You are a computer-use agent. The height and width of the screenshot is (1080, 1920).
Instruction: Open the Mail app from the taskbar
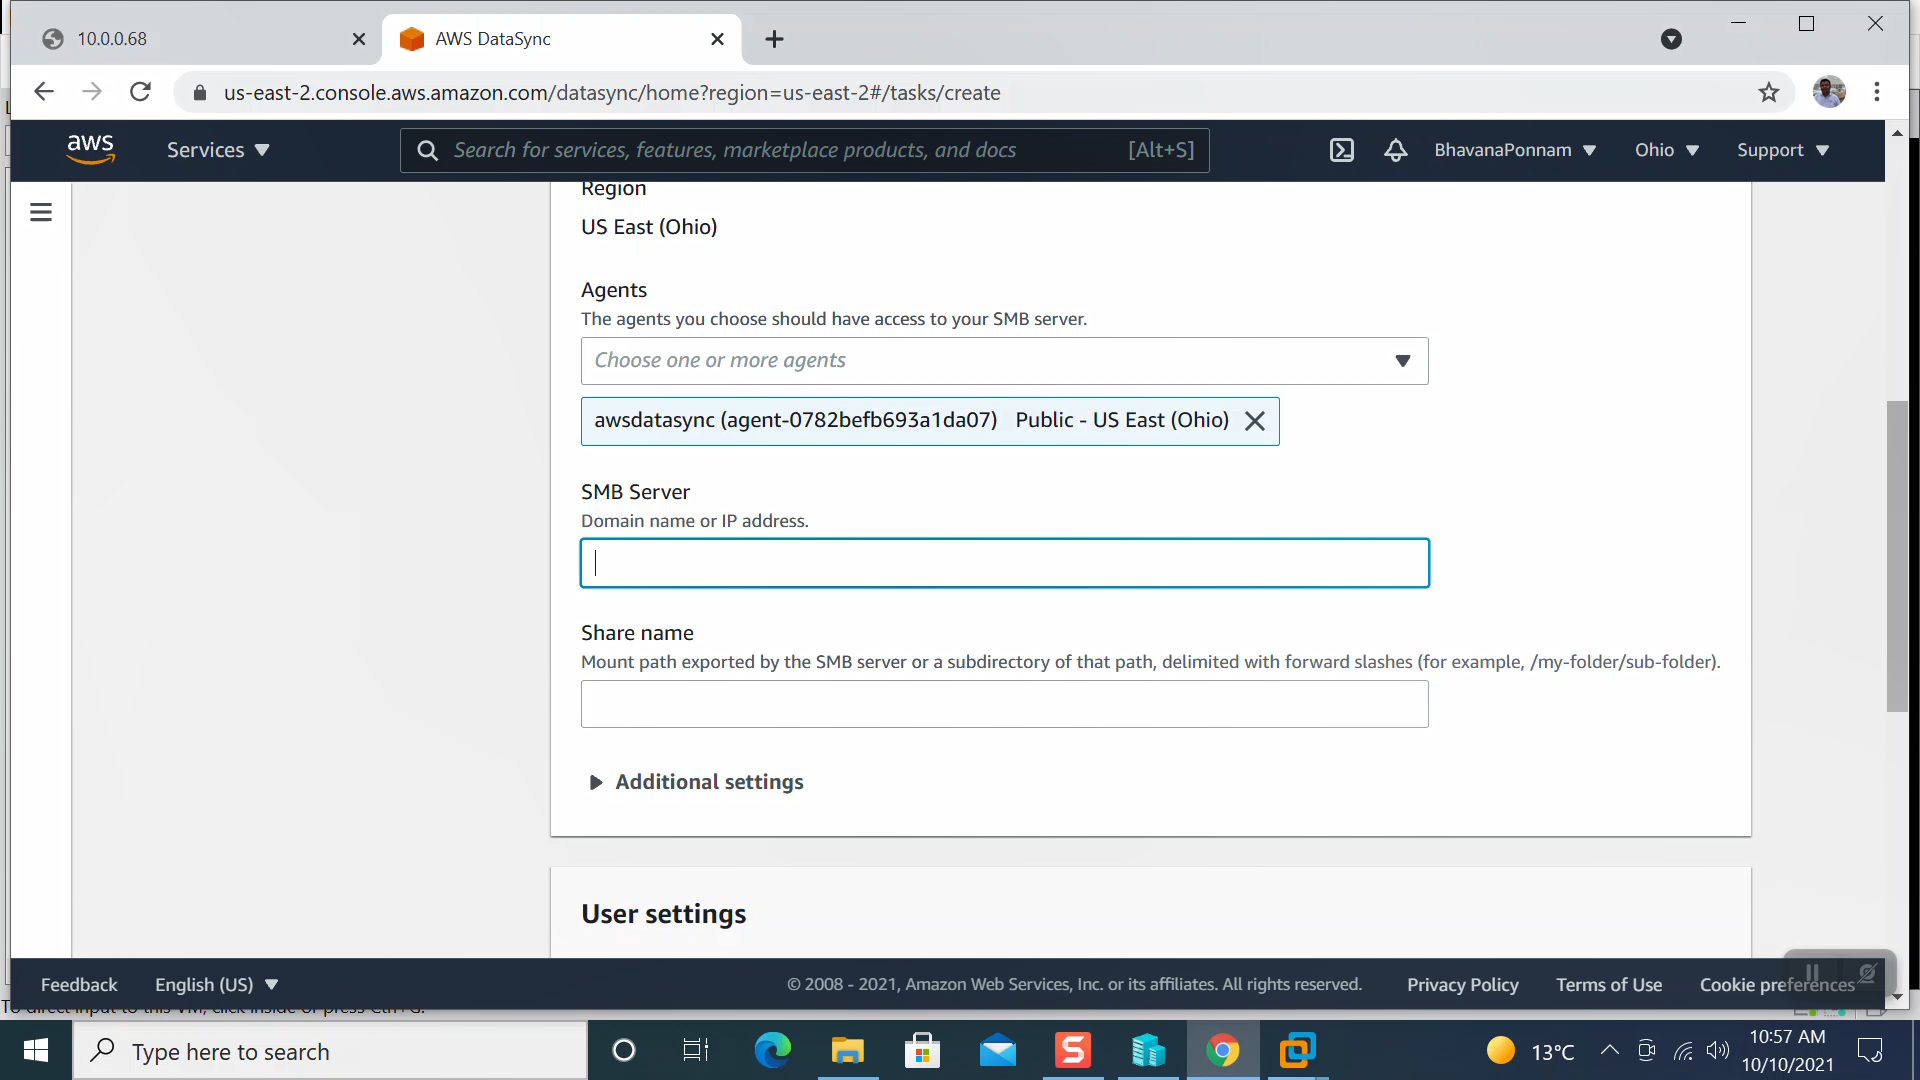pos(997,1050)
